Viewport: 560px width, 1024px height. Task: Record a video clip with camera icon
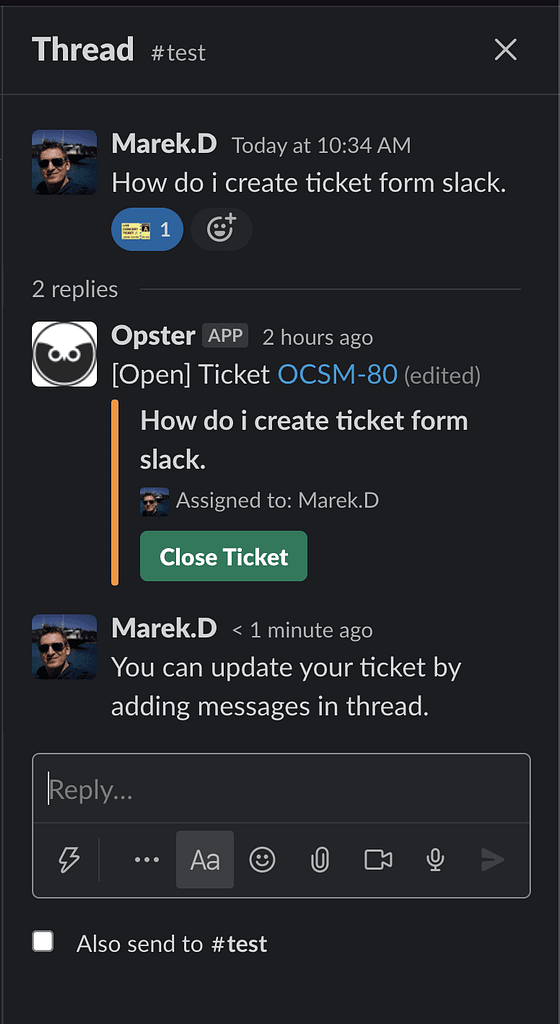tap(378, 859)
